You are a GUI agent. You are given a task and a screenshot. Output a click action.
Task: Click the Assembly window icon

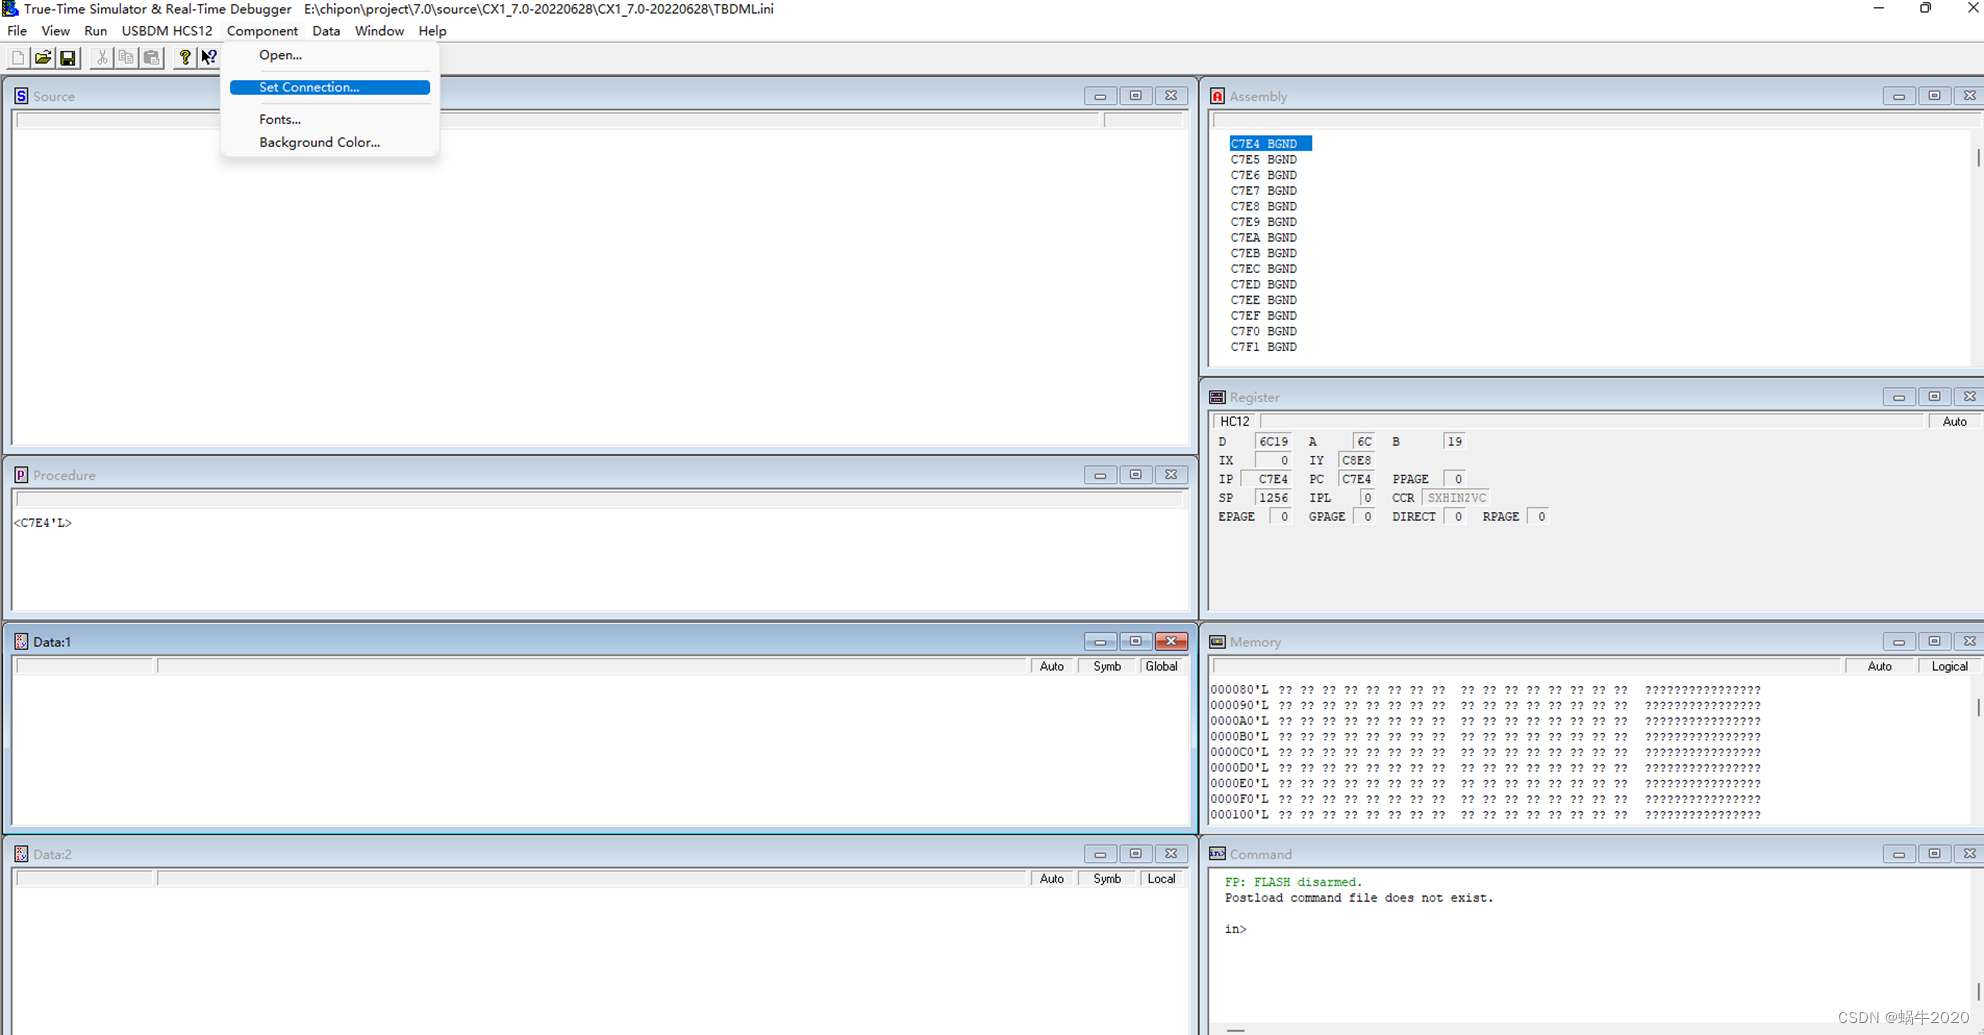pos(1217,96)
